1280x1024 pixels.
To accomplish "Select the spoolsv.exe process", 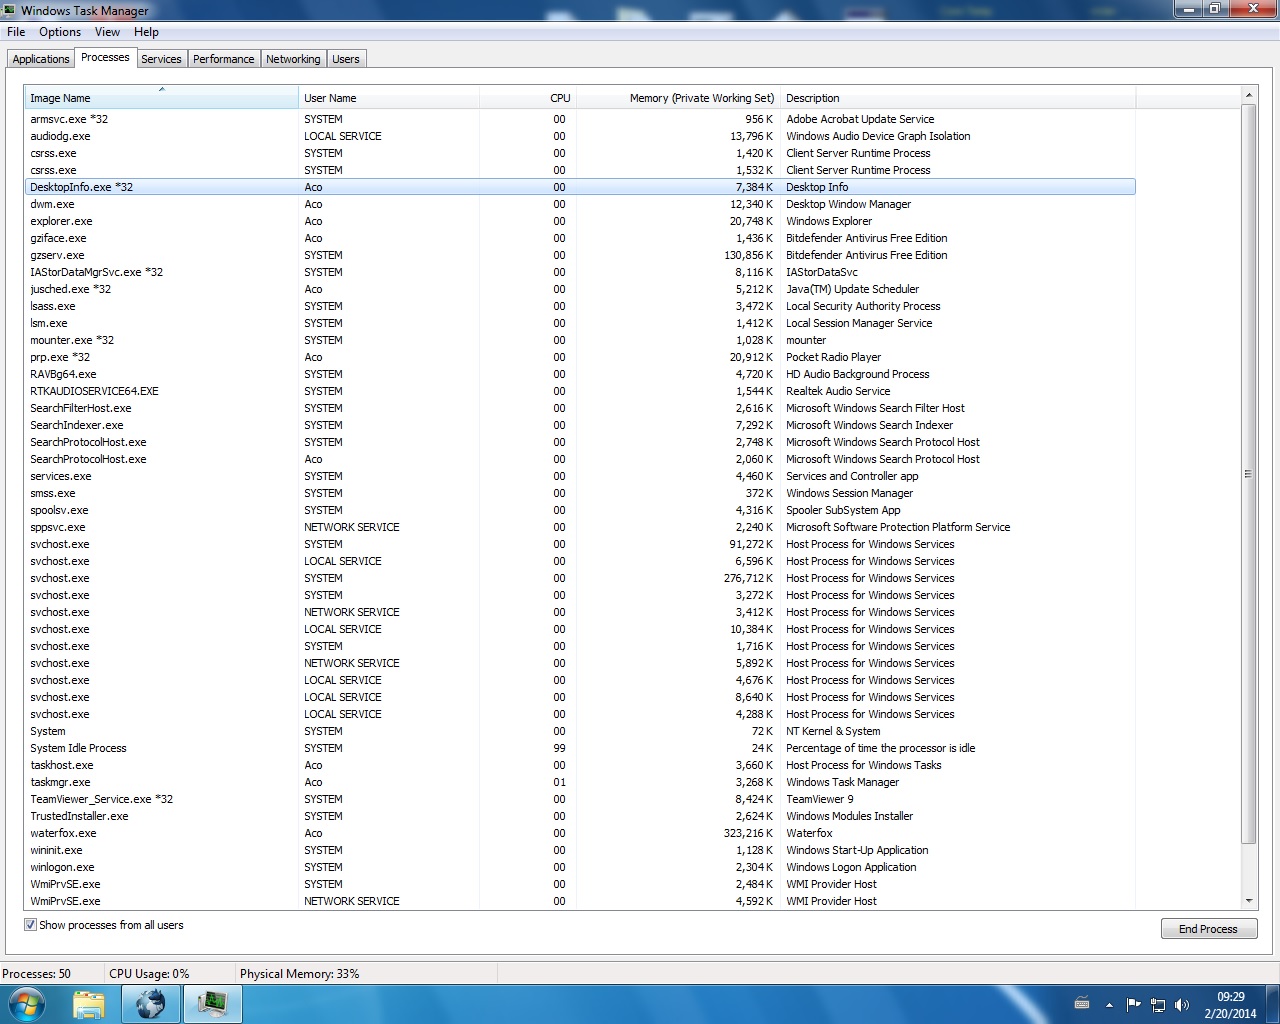I will [580, 510].
